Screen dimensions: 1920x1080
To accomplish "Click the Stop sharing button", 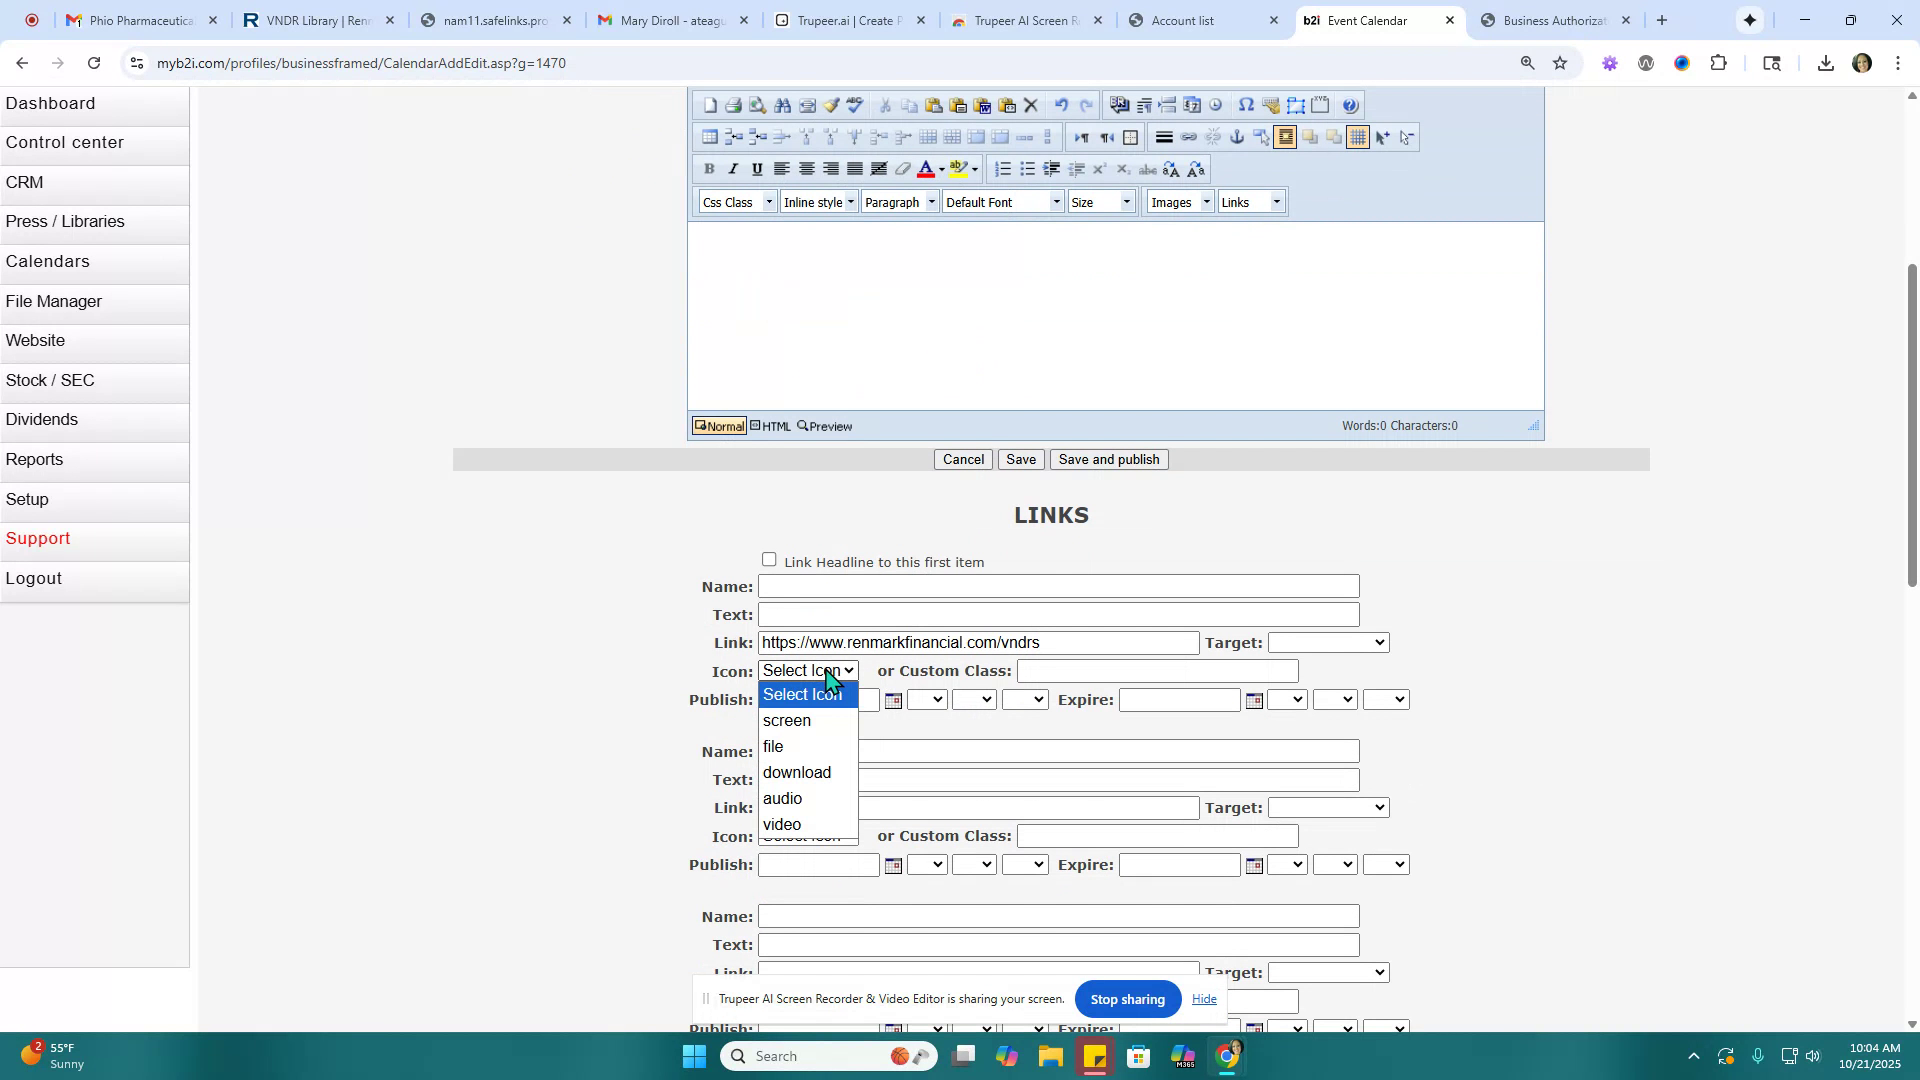I will click(x=1128, y=998).
